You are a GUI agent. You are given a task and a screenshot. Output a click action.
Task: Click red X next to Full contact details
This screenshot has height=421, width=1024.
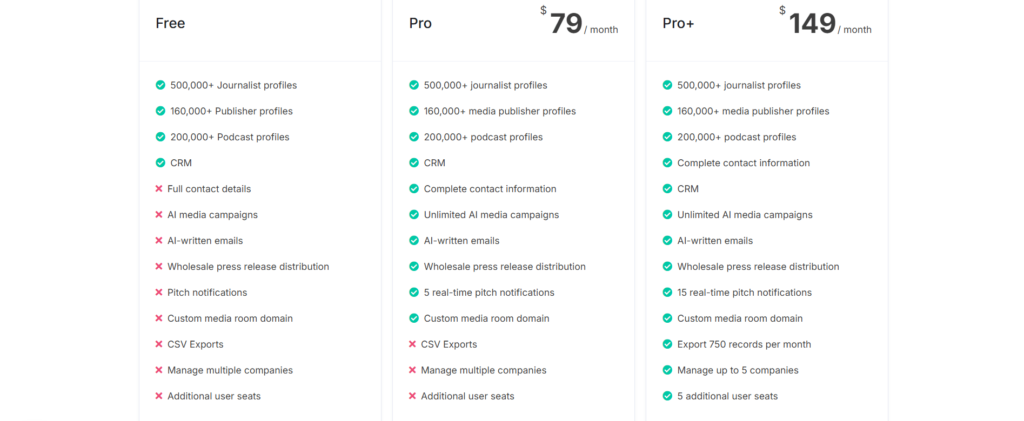click(x=159, y=189)
